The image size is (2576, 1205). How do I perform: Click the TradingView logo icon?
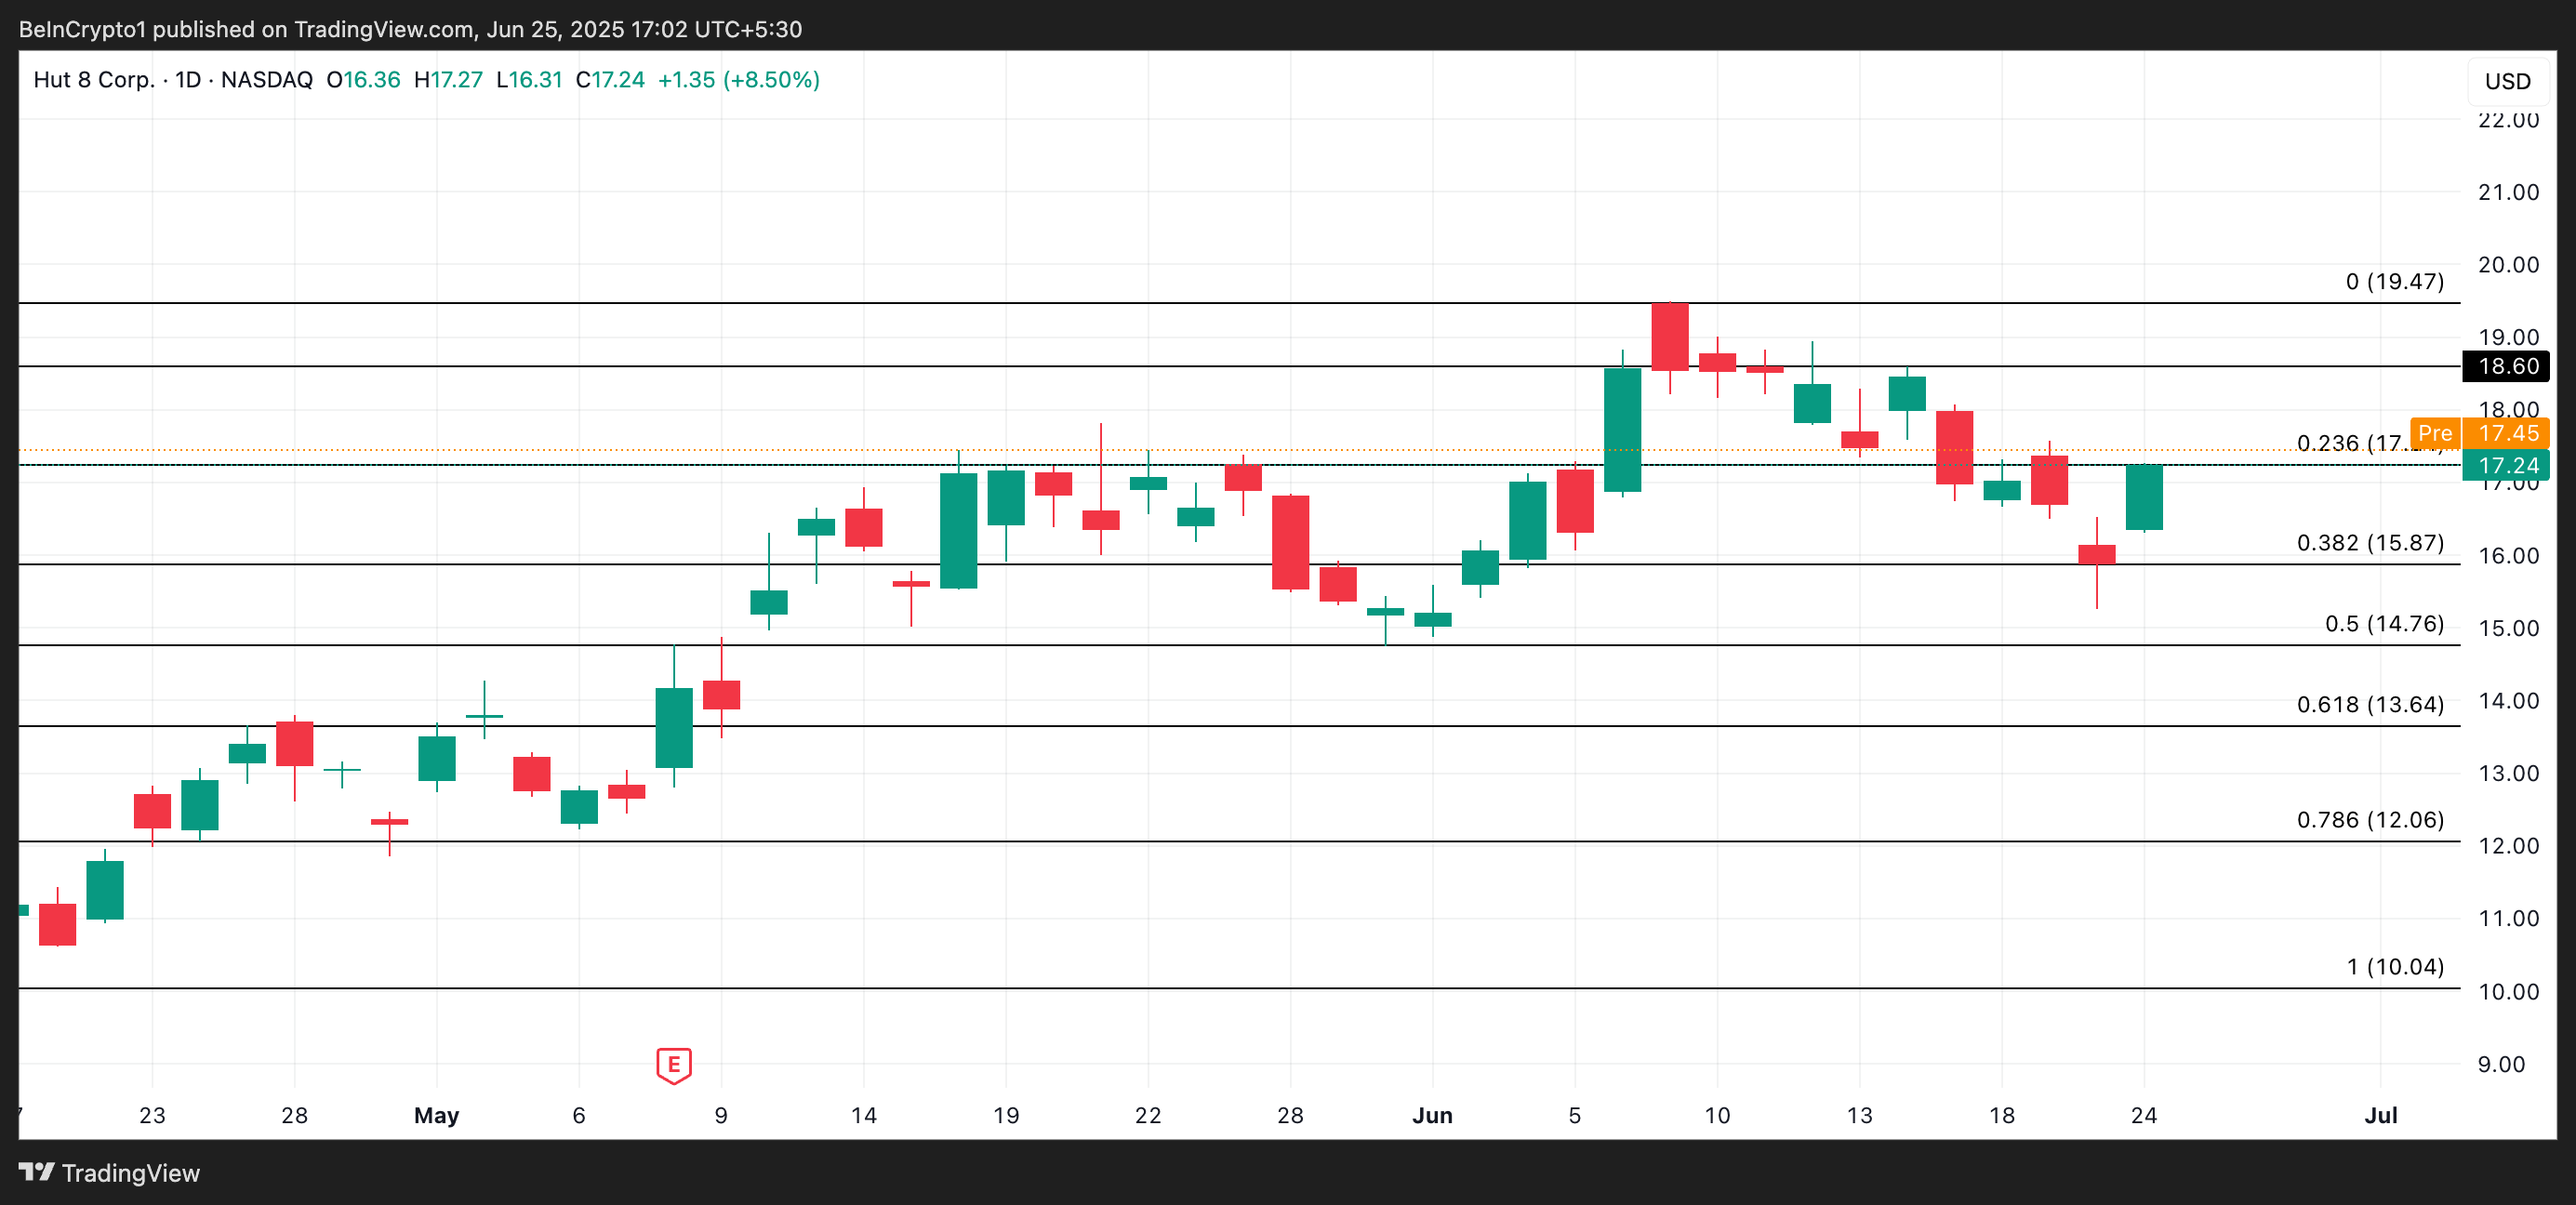click(x=36, y=1172)
